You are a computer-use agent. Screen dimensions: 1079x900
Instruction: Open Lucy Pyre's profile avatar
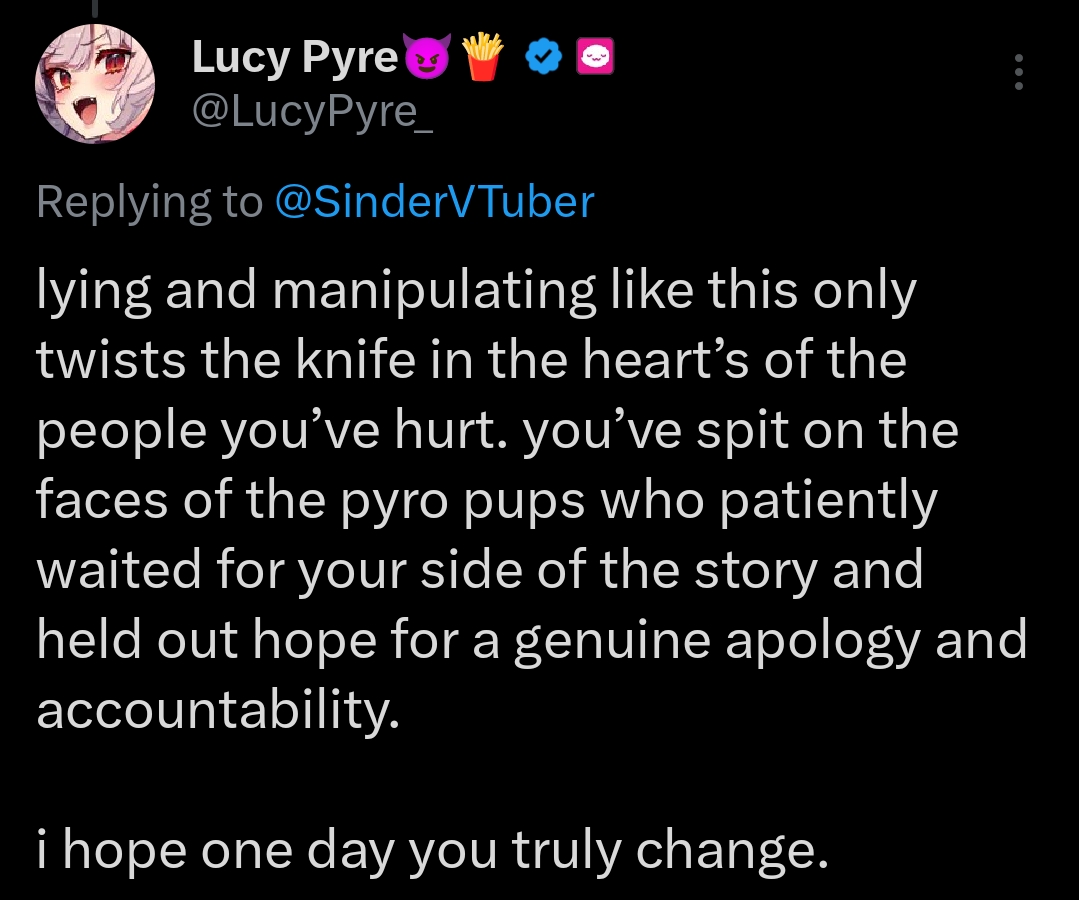(x=95, y=84)
